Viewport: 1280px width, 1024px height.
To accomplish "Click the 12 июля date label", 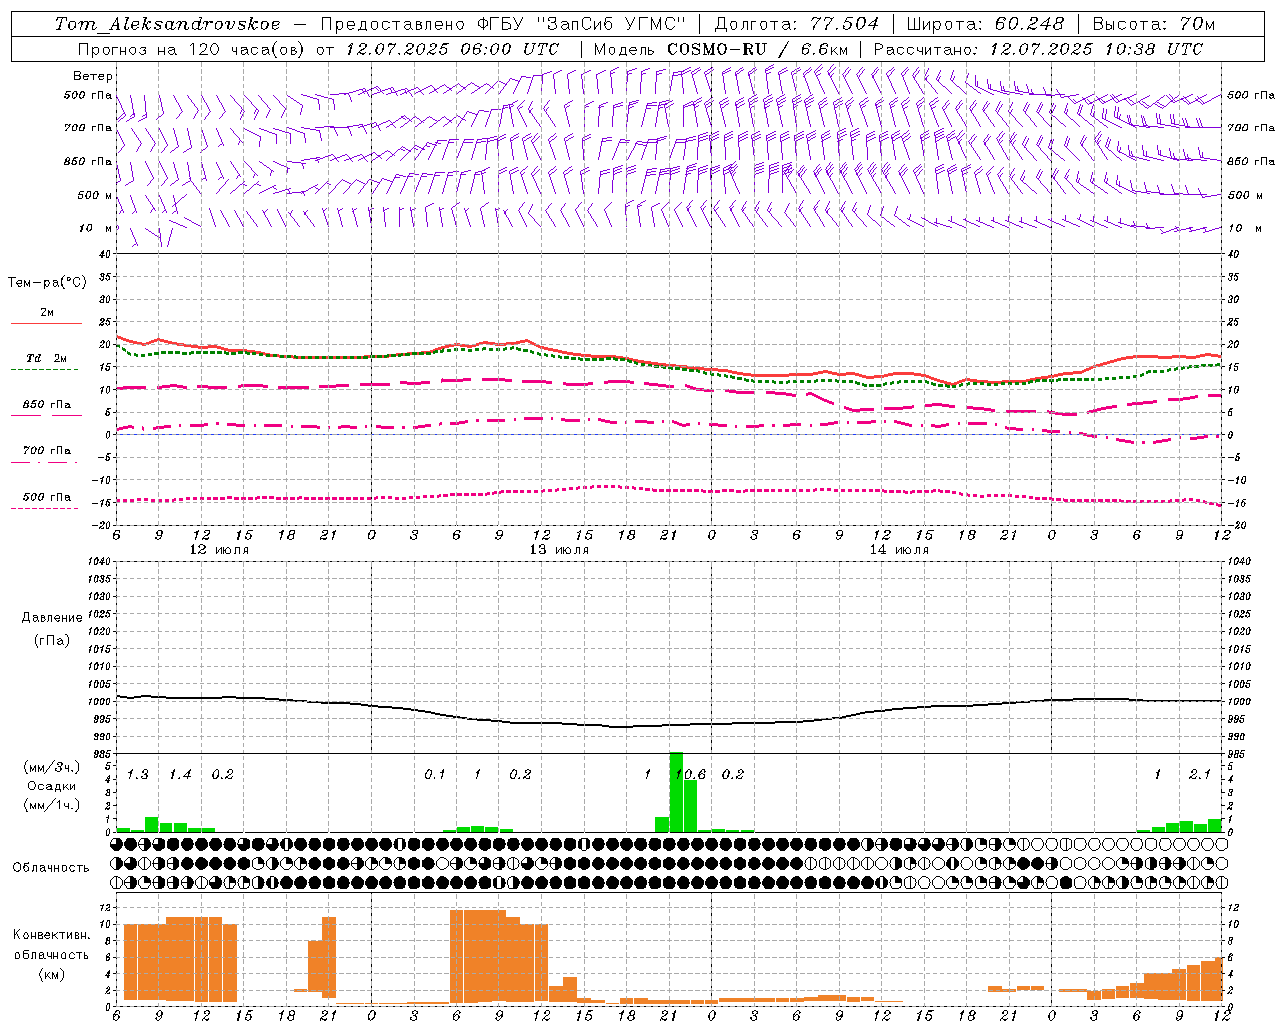I will 219,550.
